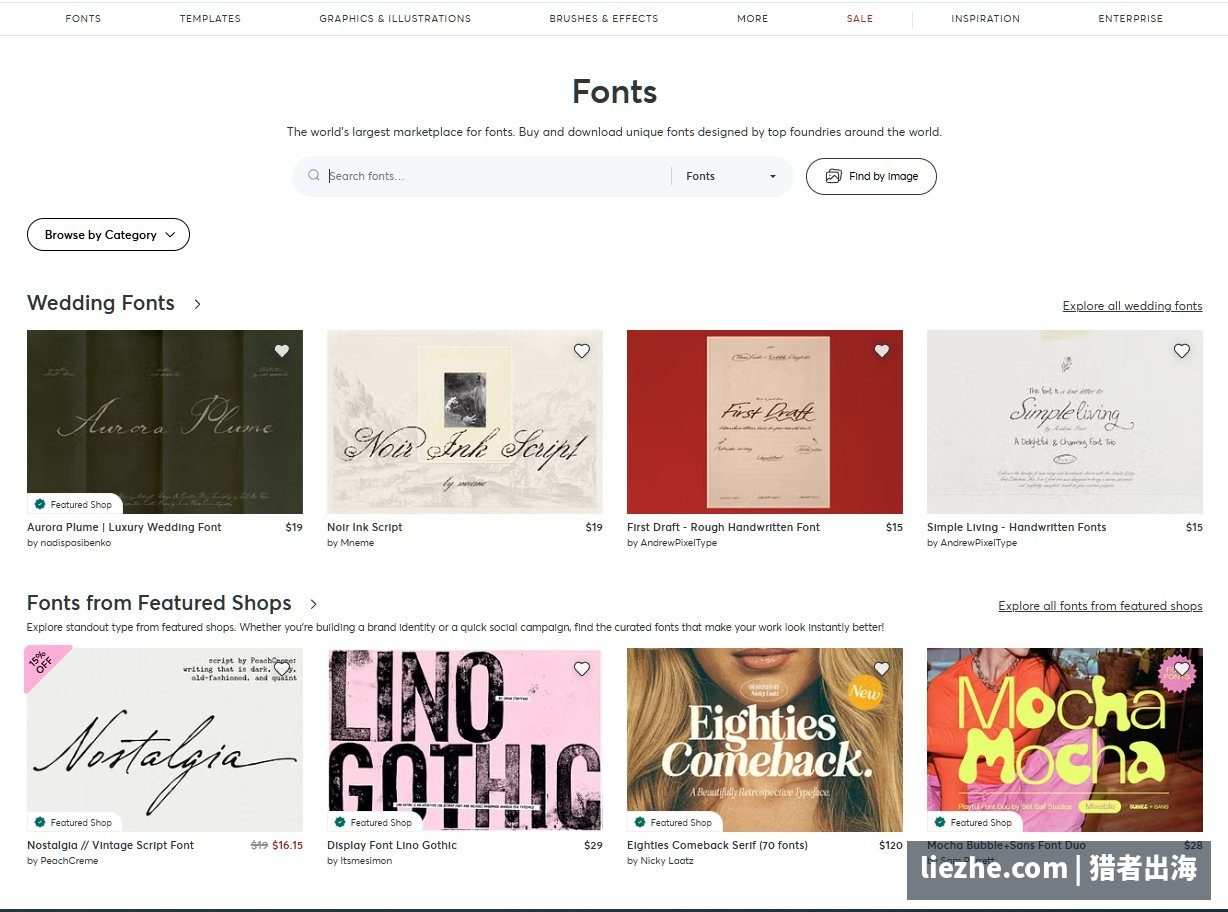The image size is (1228, 912).
Task: Click the Noir Ink Script title
Action: [x=365, y=527]
